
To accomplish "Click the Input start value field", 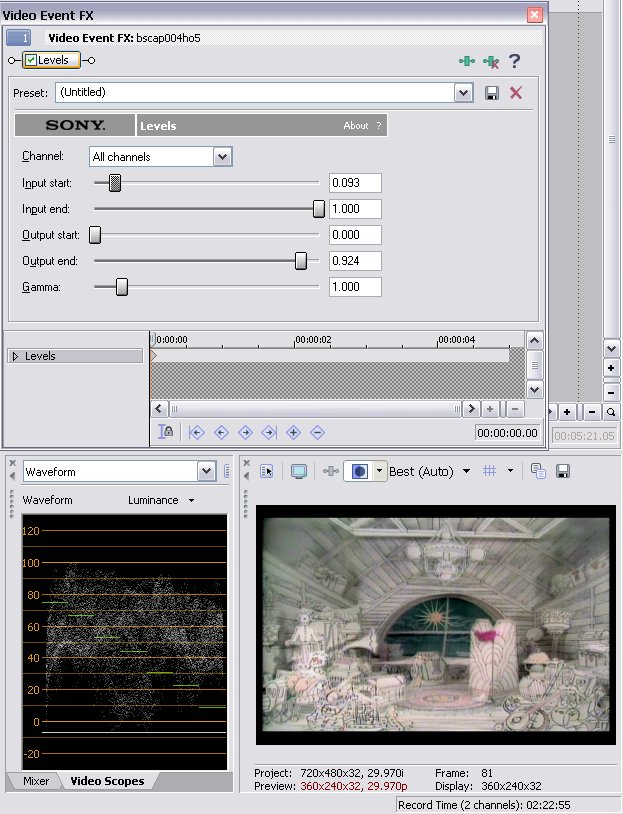I will pos(355,183).
